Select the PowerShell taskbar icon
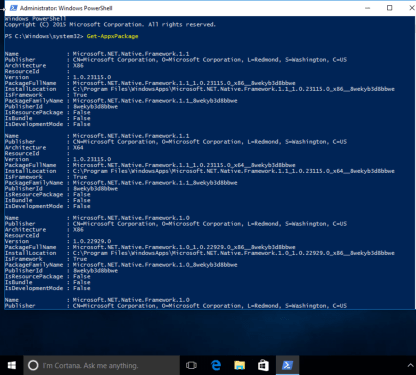Image resolution: width=416 pixels, height=375 pixels. point(287,365)
